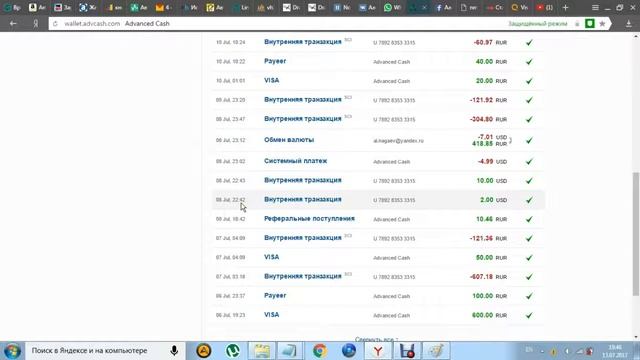Click the account number in the 2.00 USD row

[394, 200]
